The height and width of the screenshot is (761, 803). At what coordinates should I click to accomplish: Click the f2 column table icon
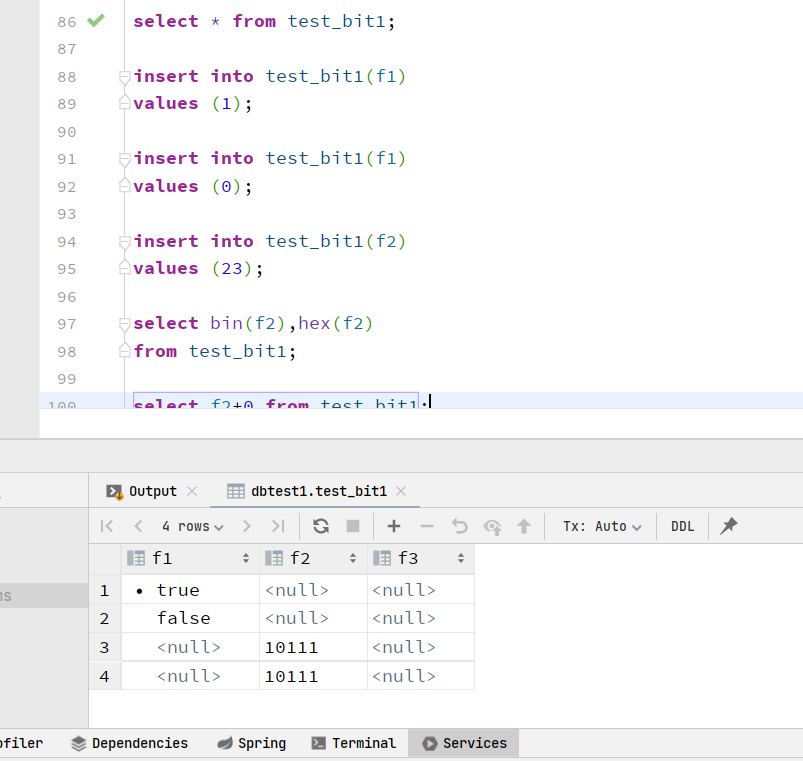(x=274, y=558)
